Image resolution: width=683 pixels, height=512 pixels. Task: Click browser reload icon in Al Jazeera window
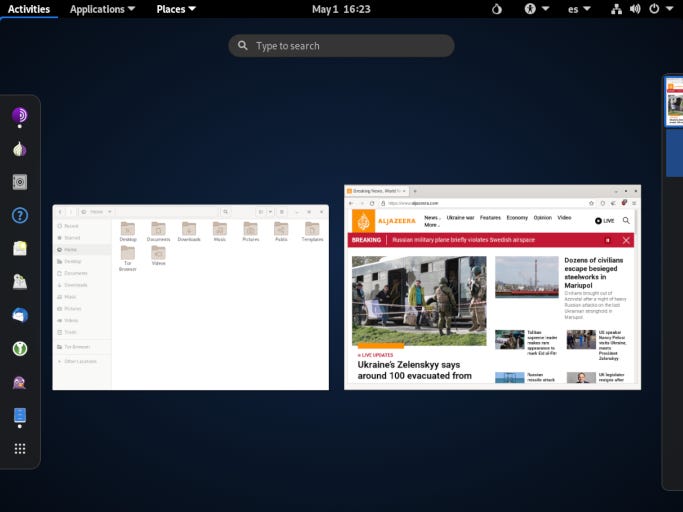coord(372,203)
